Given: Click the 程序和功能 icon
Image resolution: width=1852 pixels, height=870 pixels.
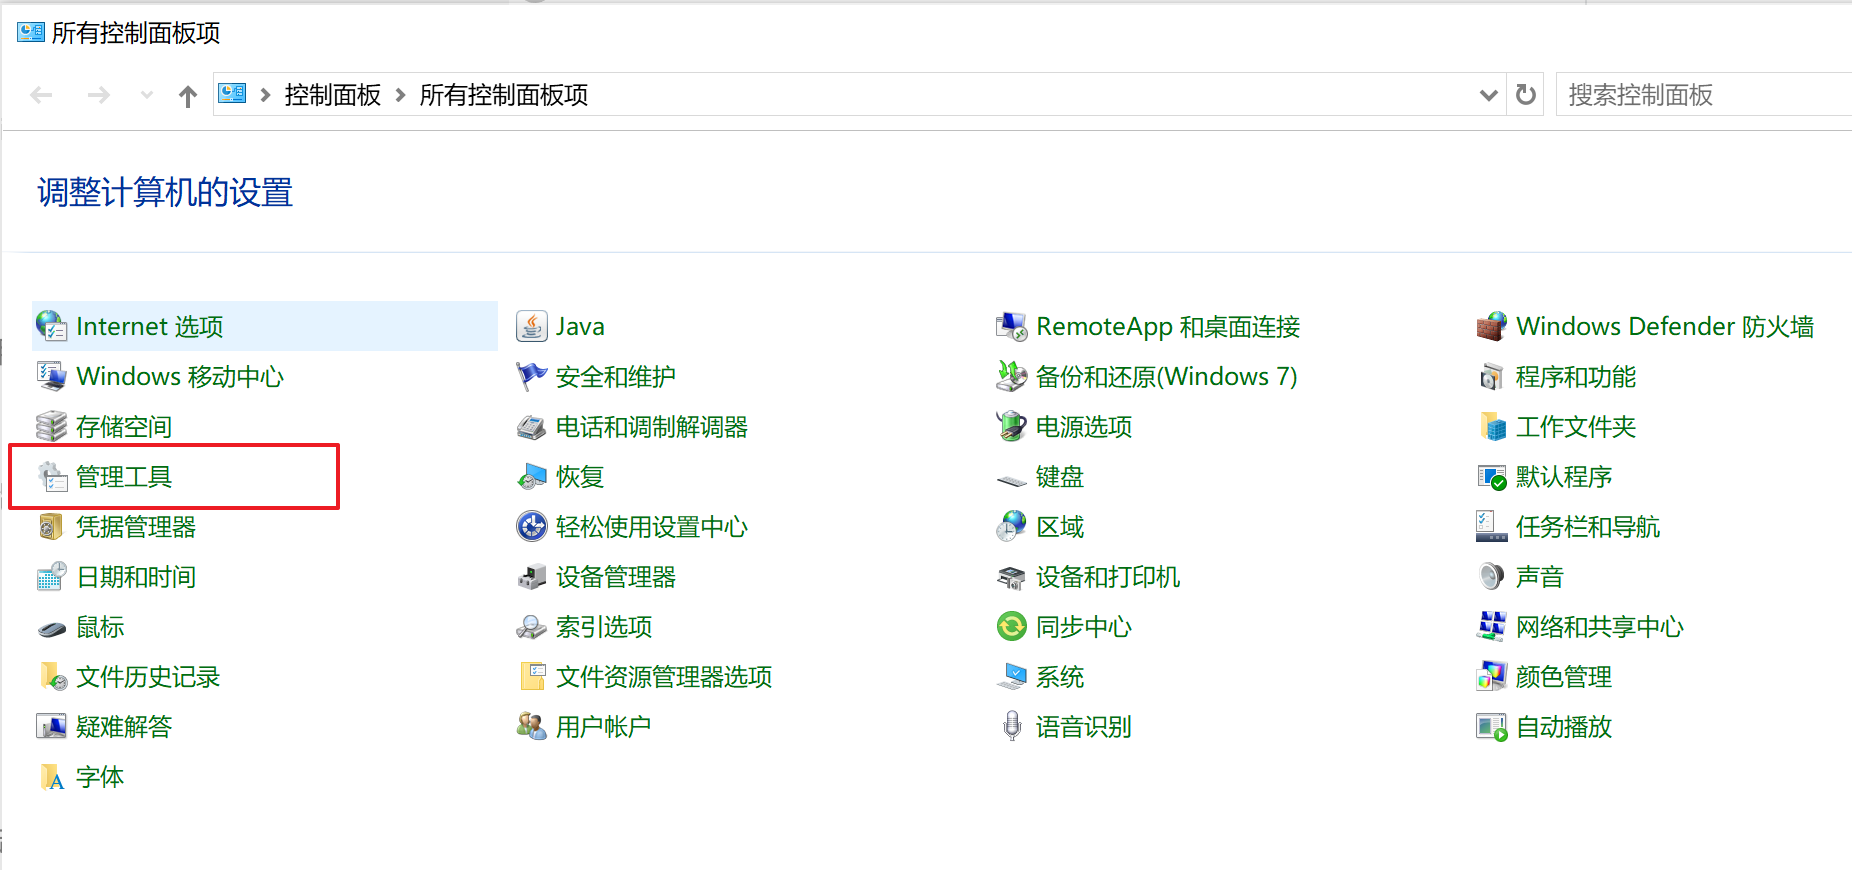Looking at the screenshot, I should tap(1491, 376).
